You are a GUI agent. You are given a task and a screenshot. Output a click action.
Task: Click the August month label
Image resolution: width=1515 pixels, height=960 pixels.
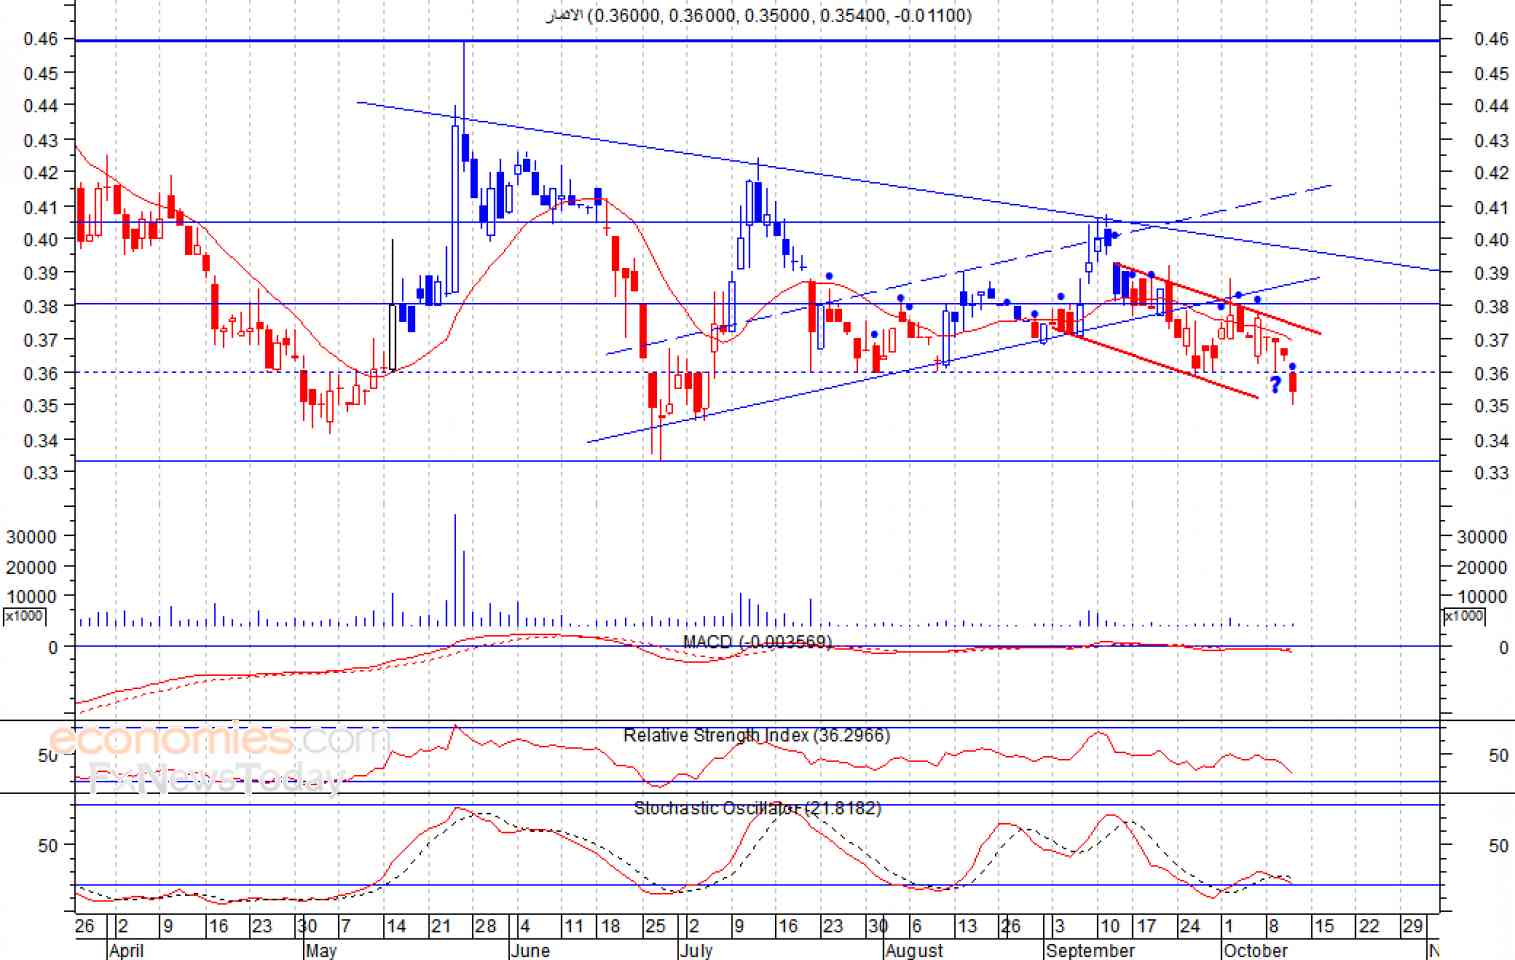pos(914,950)
